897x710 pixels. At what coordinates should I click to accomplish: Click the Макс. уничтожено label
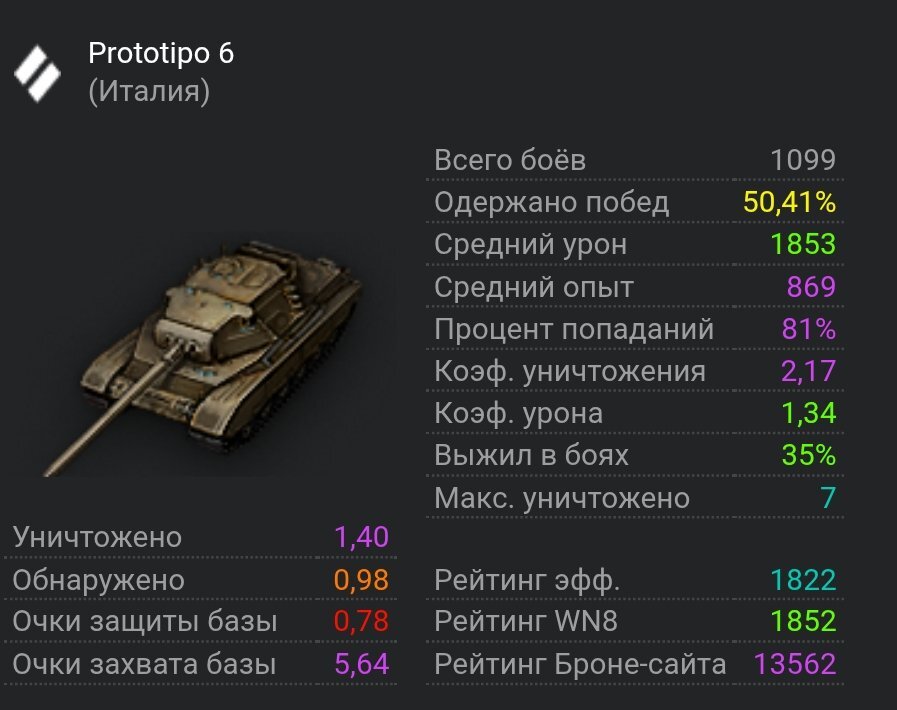tap(562, 498)
